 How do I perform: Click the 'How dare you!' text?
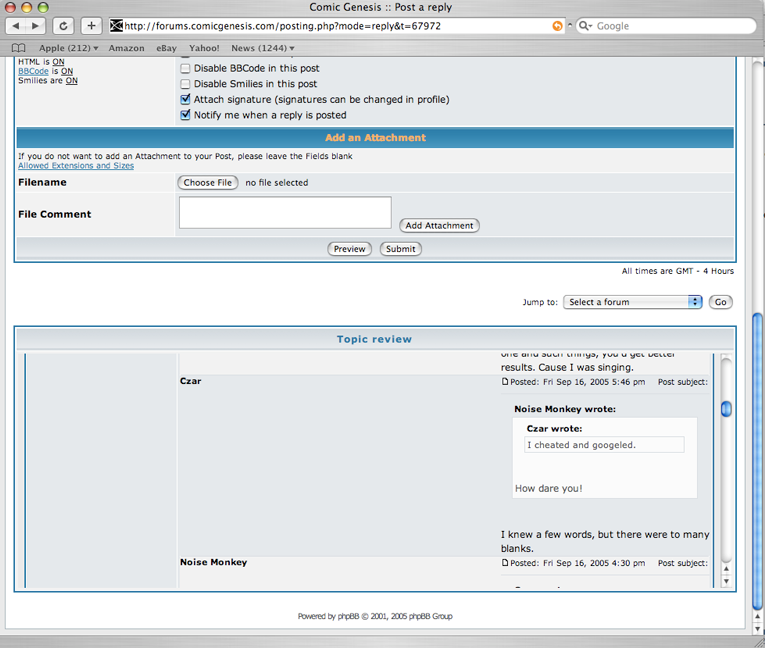point(549,488)
